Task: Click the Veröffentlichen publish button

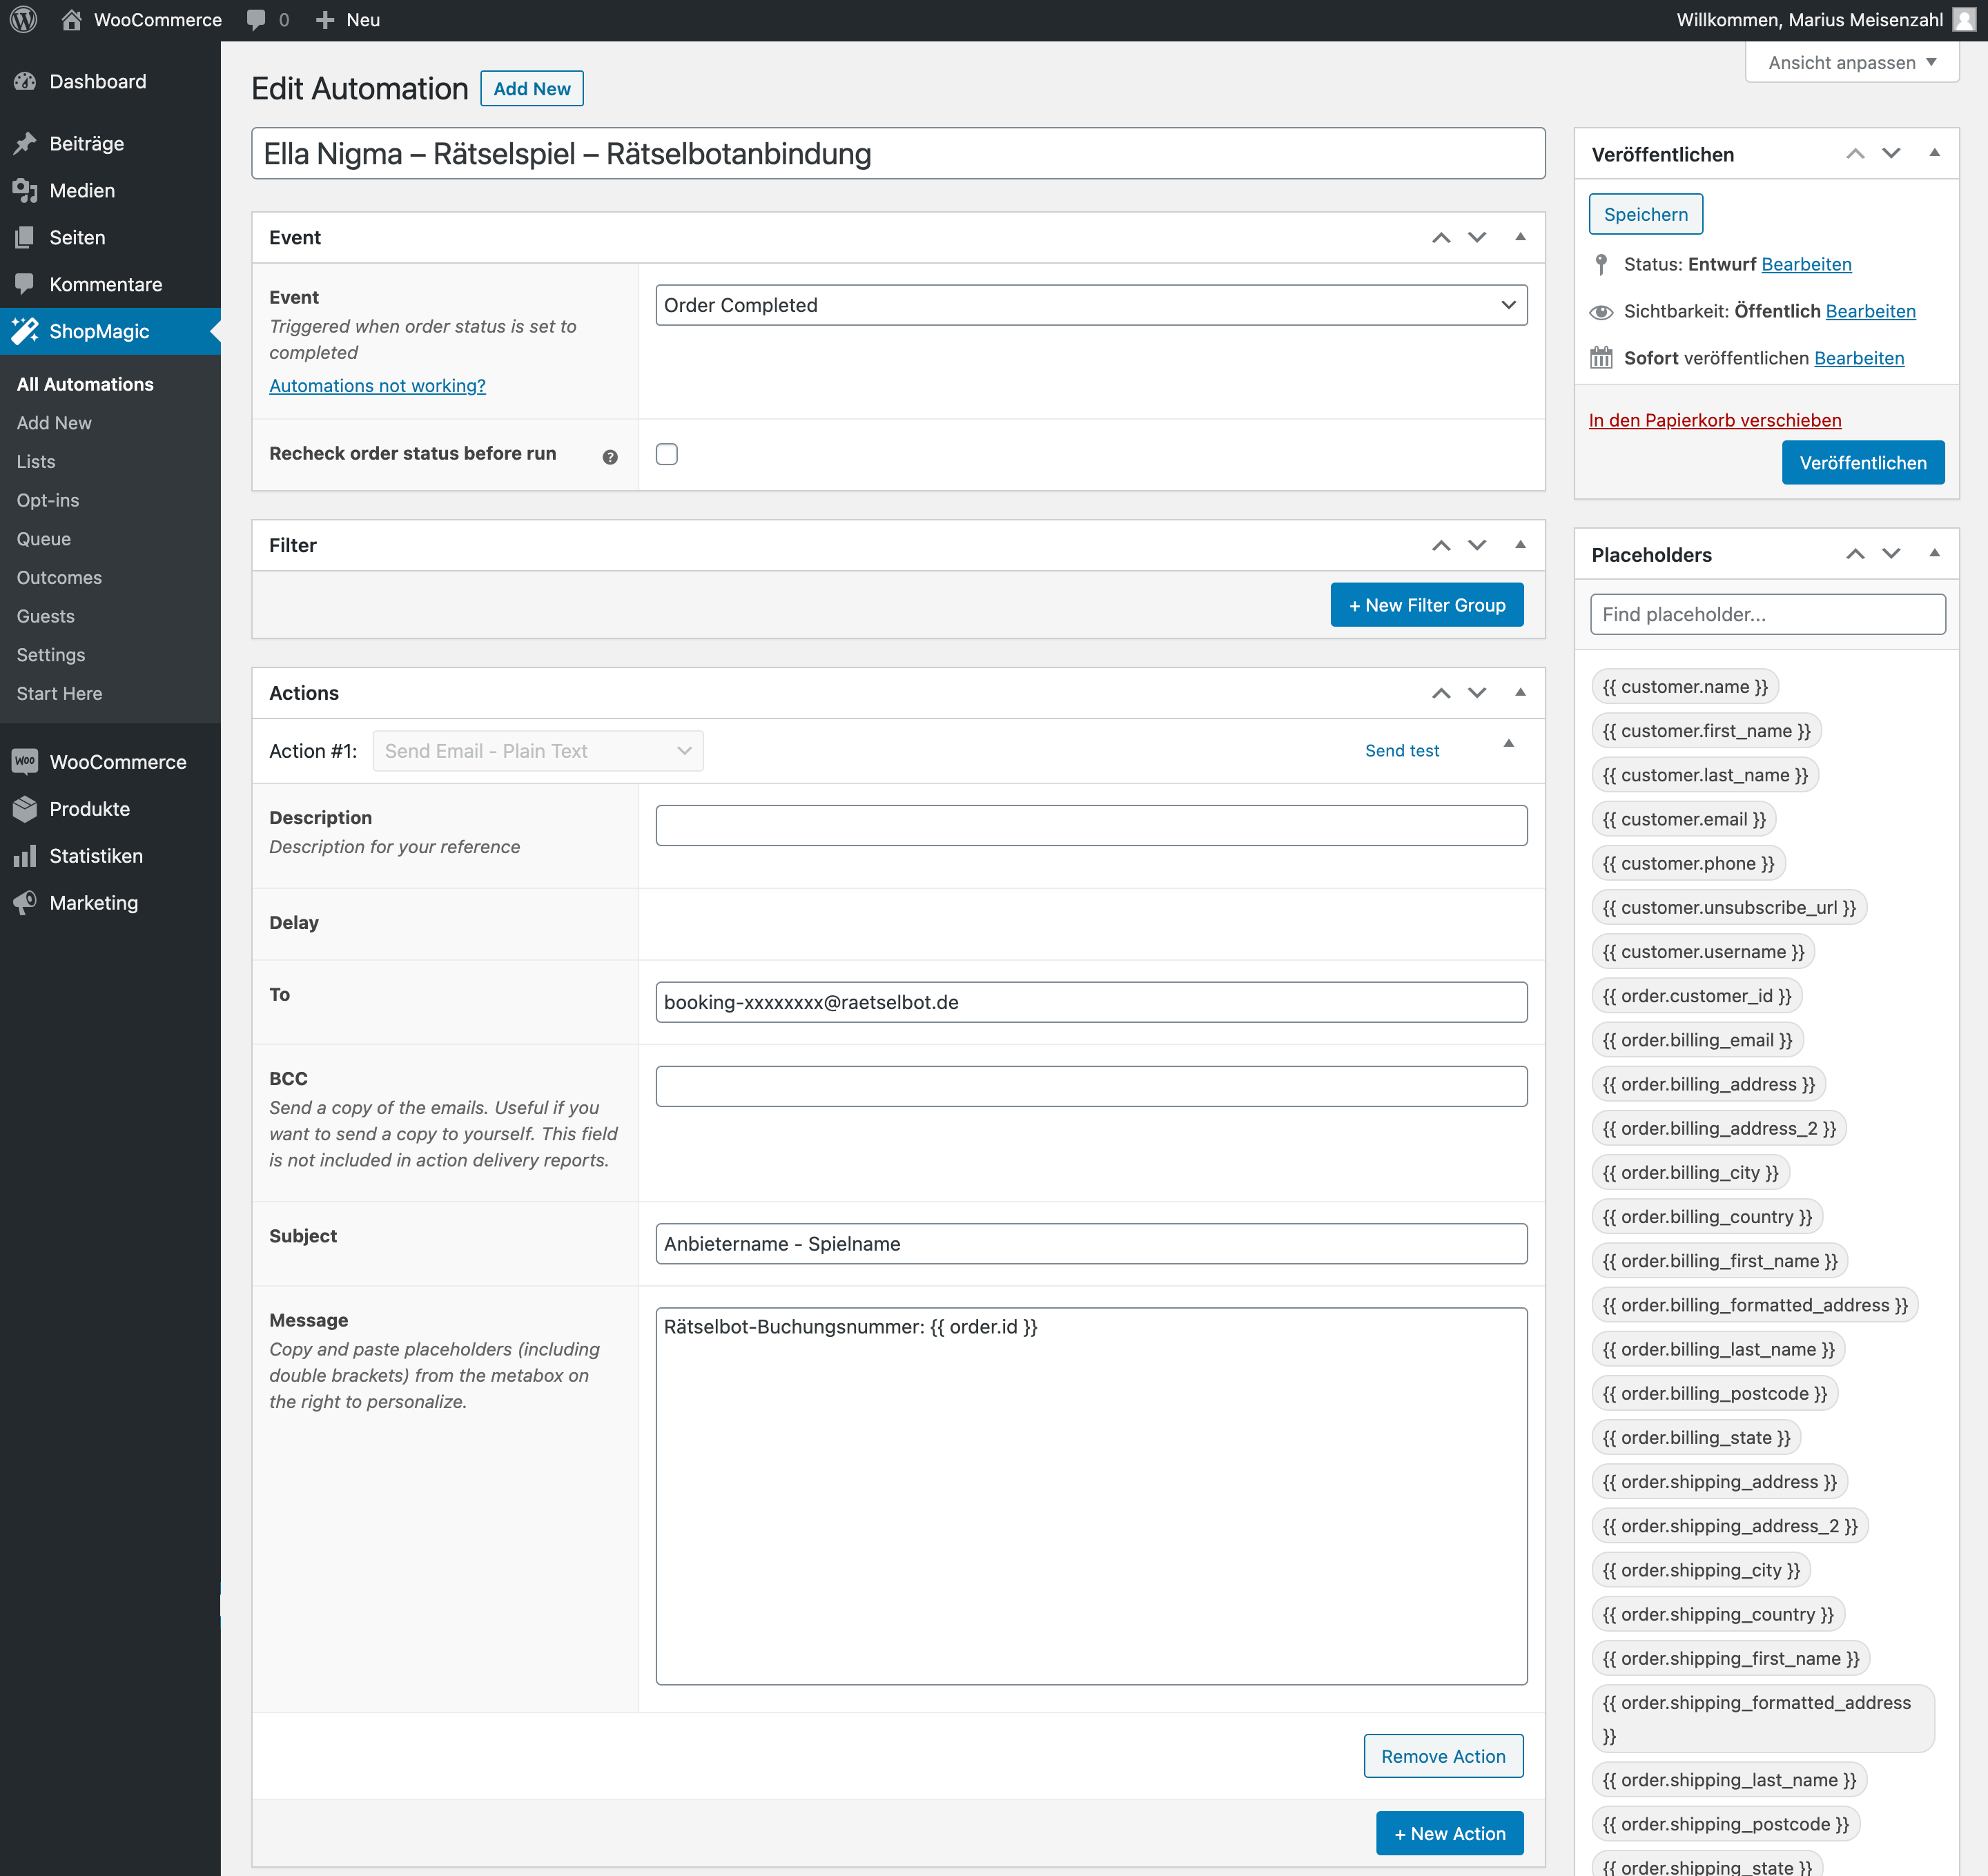Action: [1862, 463]
